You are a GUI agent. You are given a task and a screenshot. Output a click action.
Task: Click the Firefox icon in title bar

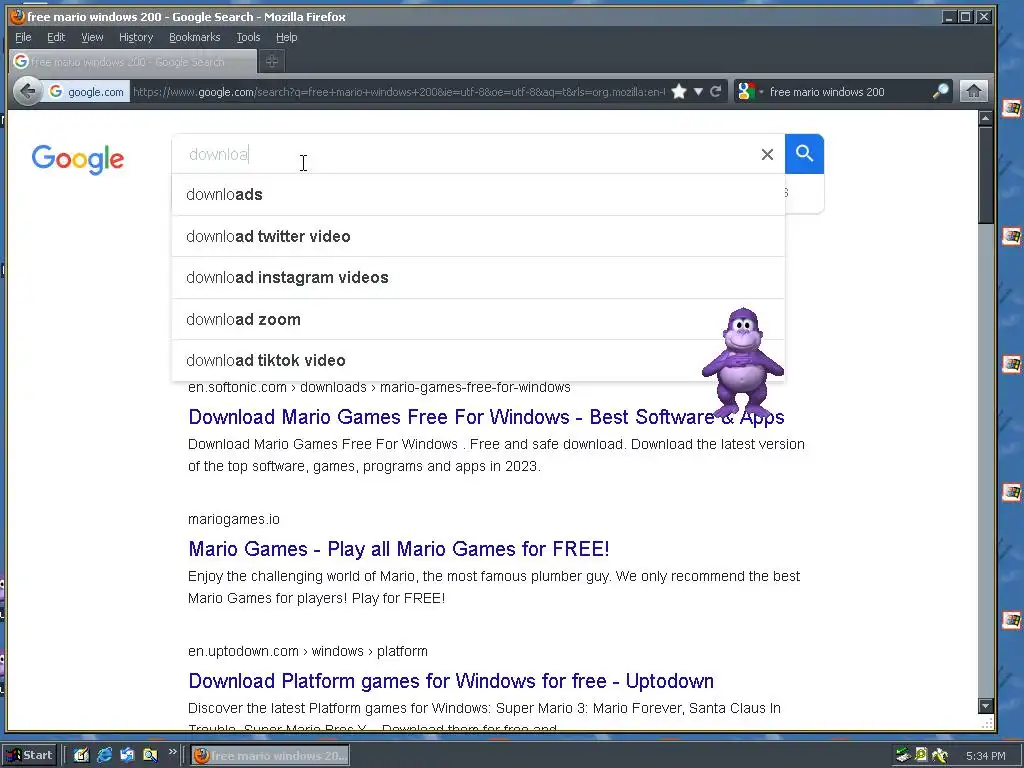point(18,16)
